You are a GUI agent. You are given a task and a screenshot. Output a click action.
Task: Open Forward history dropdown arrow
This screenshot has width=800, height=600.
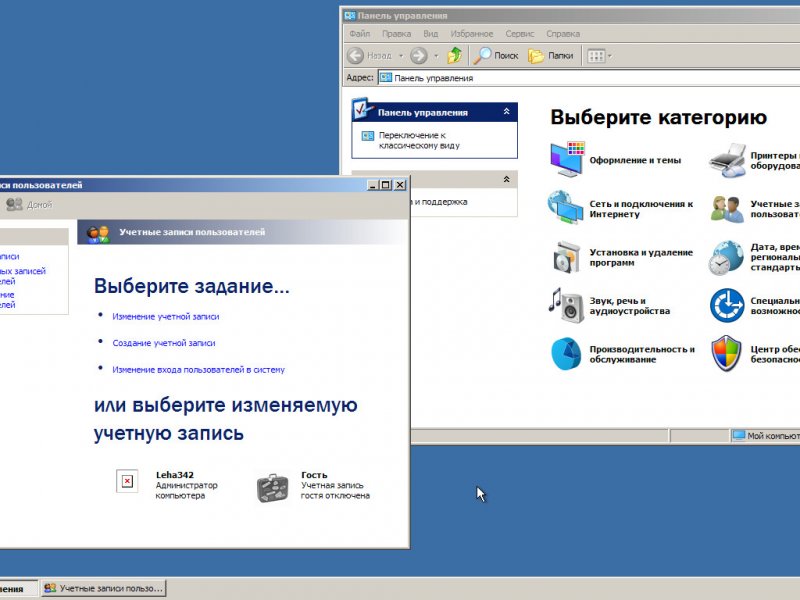436,56
